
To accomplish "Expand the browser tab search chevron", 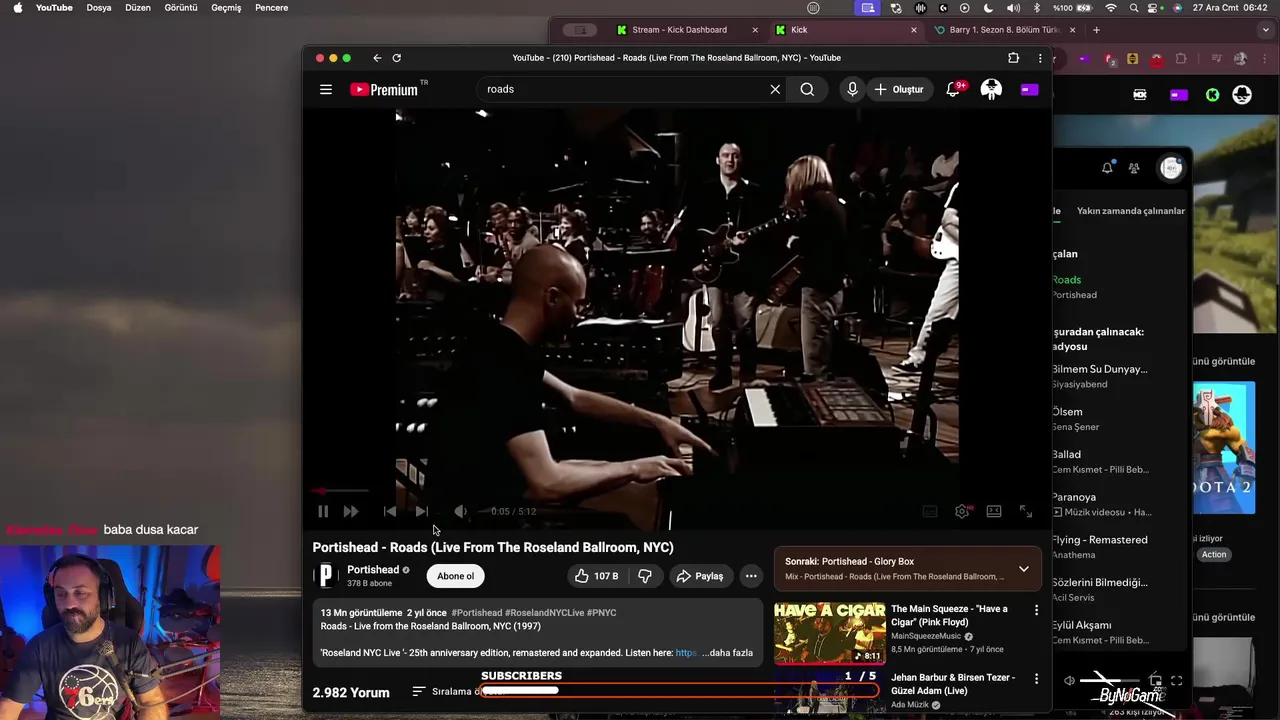I will click(x=1266, y=30).
